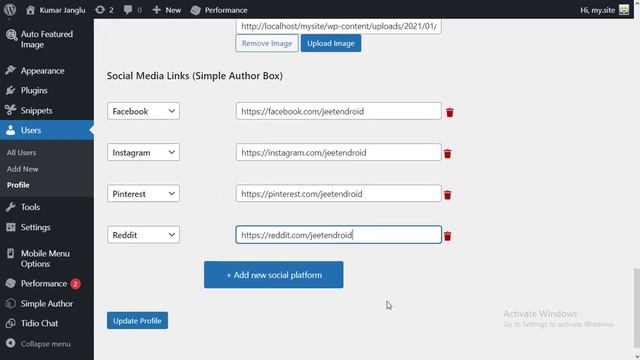This screenshot has width=640, height=360.
Task: Open the Kumar Janglu site home link
Action: (56, 10)
